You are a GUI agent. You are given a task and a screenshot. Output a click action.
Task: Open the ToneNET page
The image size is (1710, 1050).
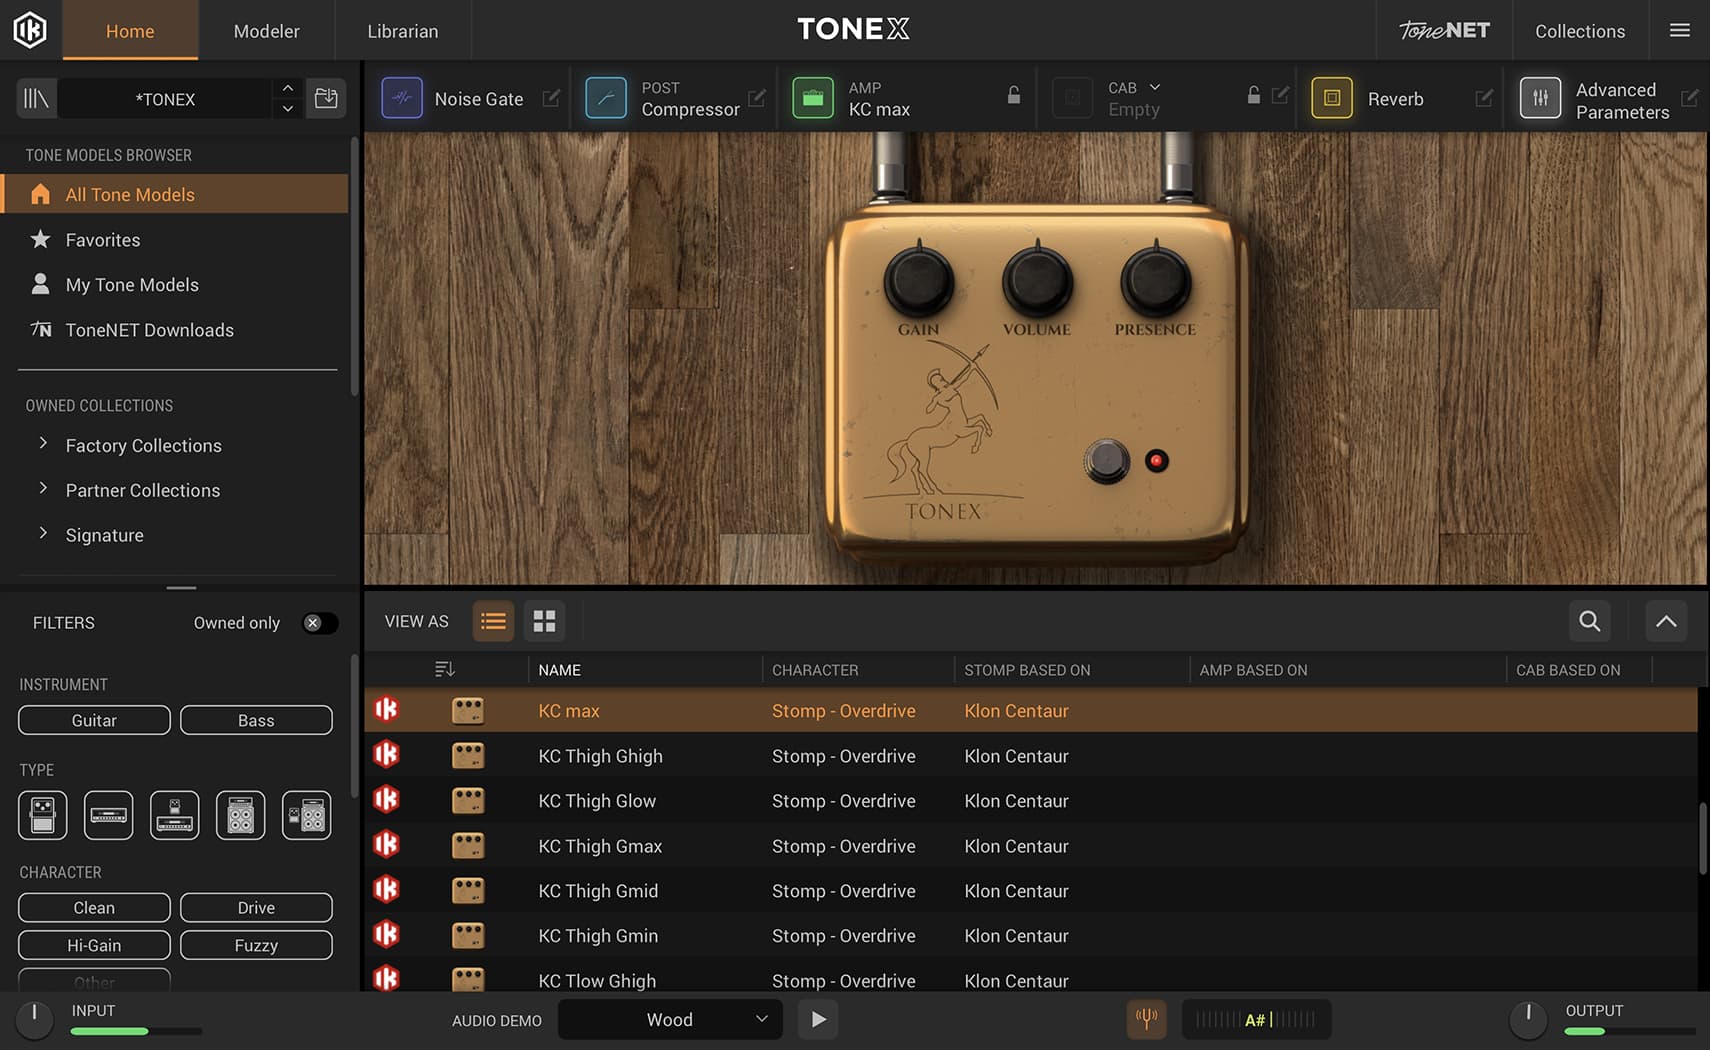(x=1444, y=31)
